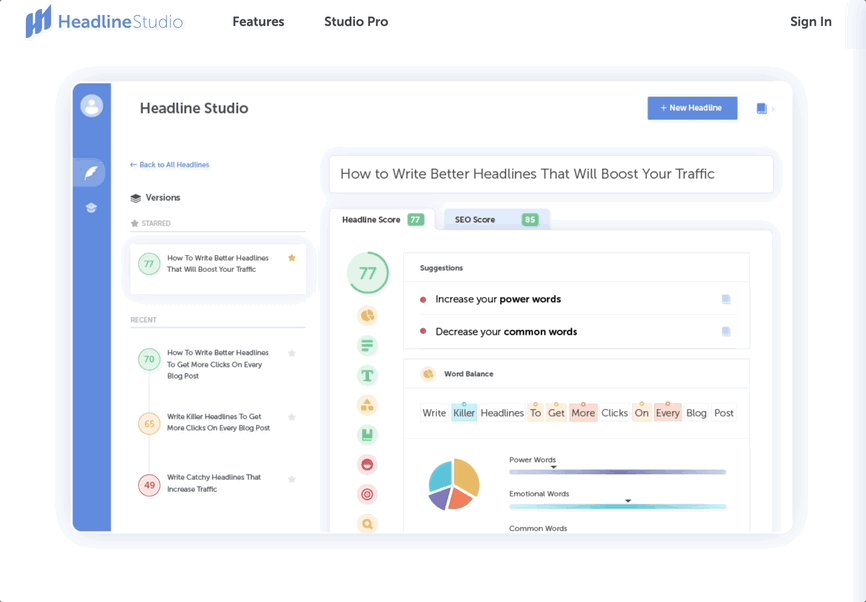Viewport: 866px width, 602px height.
Task: Open the book icon beside New Headline
Action: pyautogui.click(x=762, y=108)
